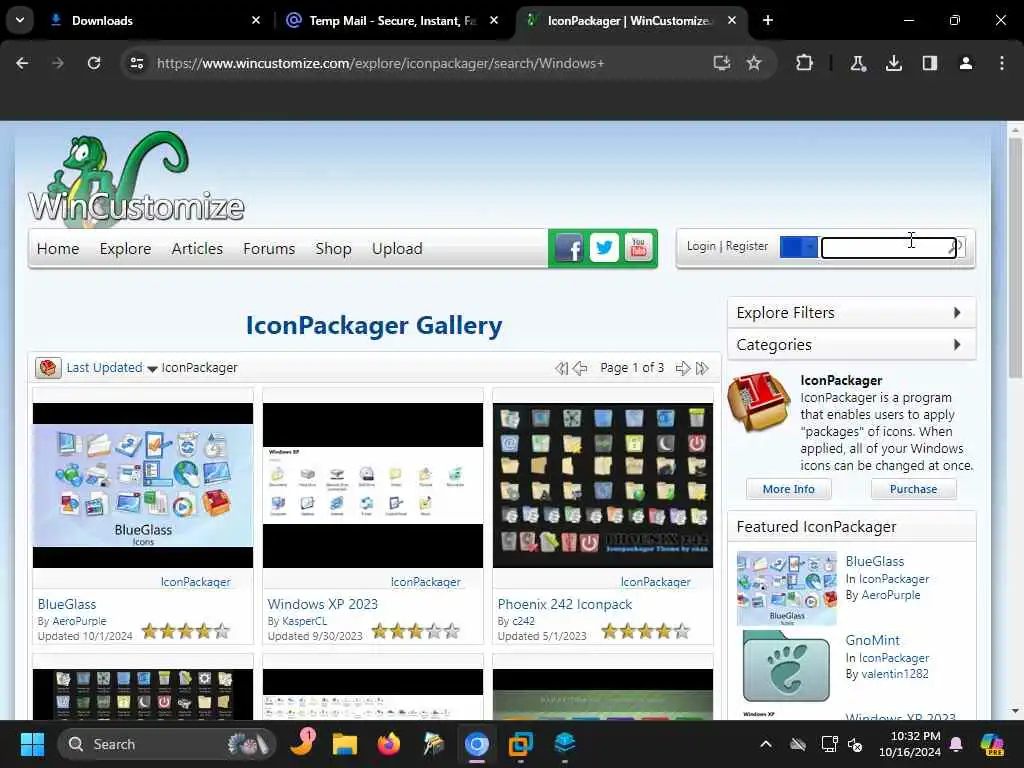Screen dimensions: 1024x768
Task: Open the Twitter social icon
Action: [604, 248]
